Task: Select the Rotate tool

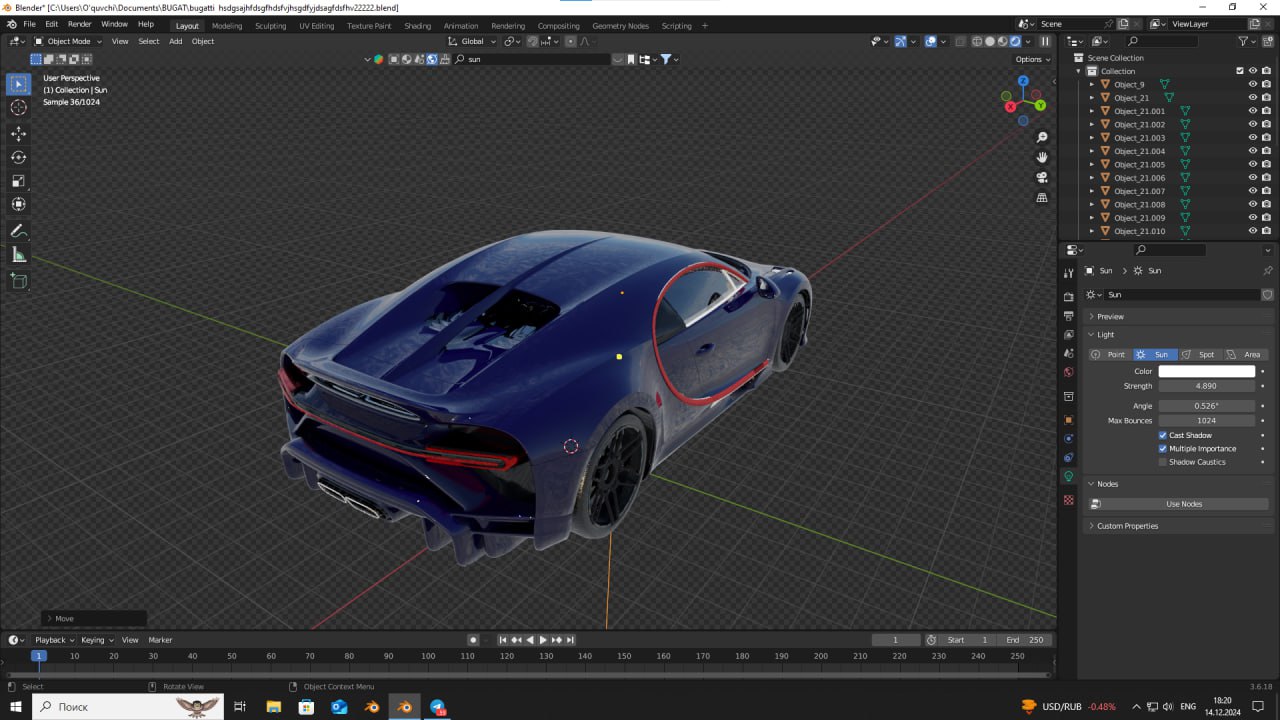Action: coord(18,157)
